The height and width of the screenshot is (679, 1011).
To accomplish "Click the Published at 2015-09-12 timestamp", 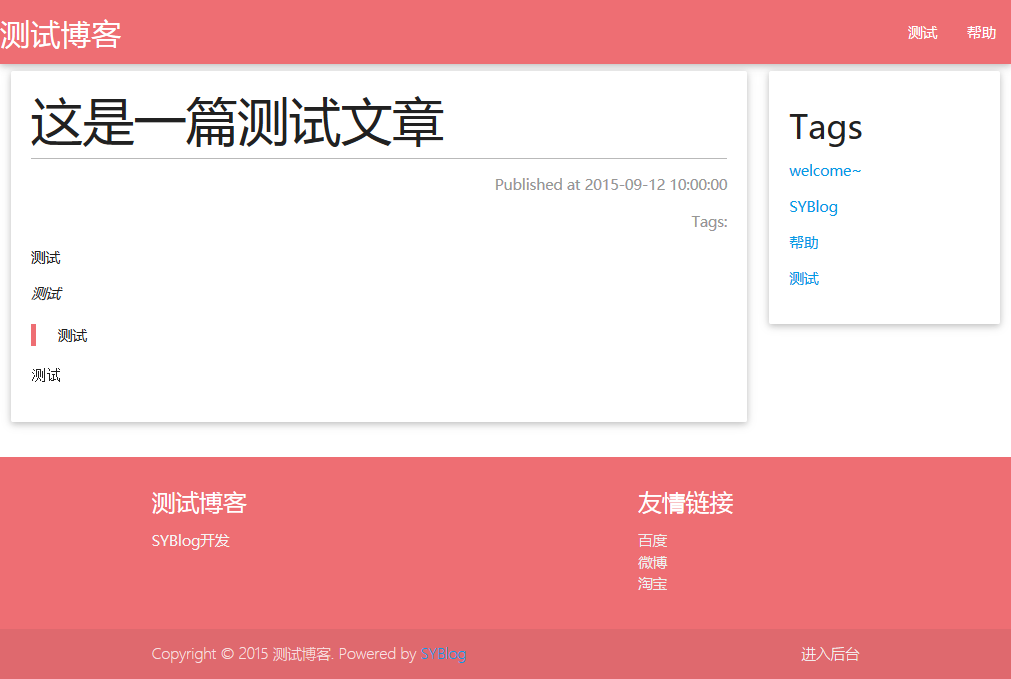I will [610, 185].
